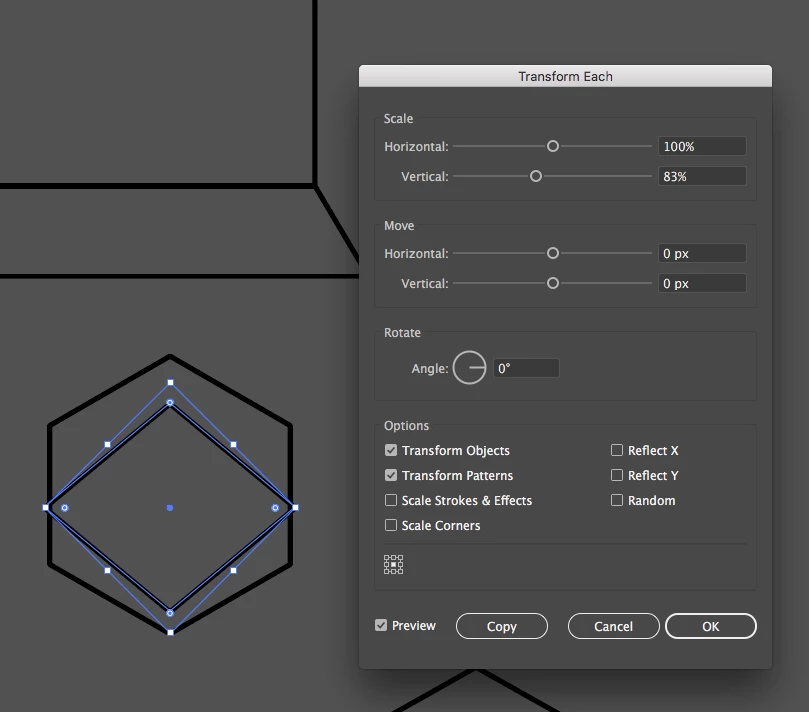
Task: Click the Rotate Angle 0° field
Action: click(x=526, y=368)
